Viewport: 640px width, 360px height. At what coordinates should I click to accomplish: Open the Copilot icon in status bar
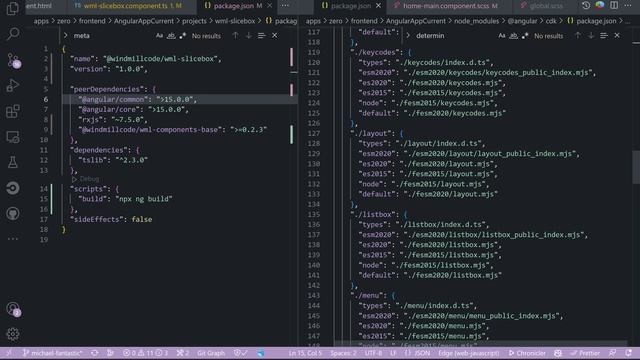point(558,353)
